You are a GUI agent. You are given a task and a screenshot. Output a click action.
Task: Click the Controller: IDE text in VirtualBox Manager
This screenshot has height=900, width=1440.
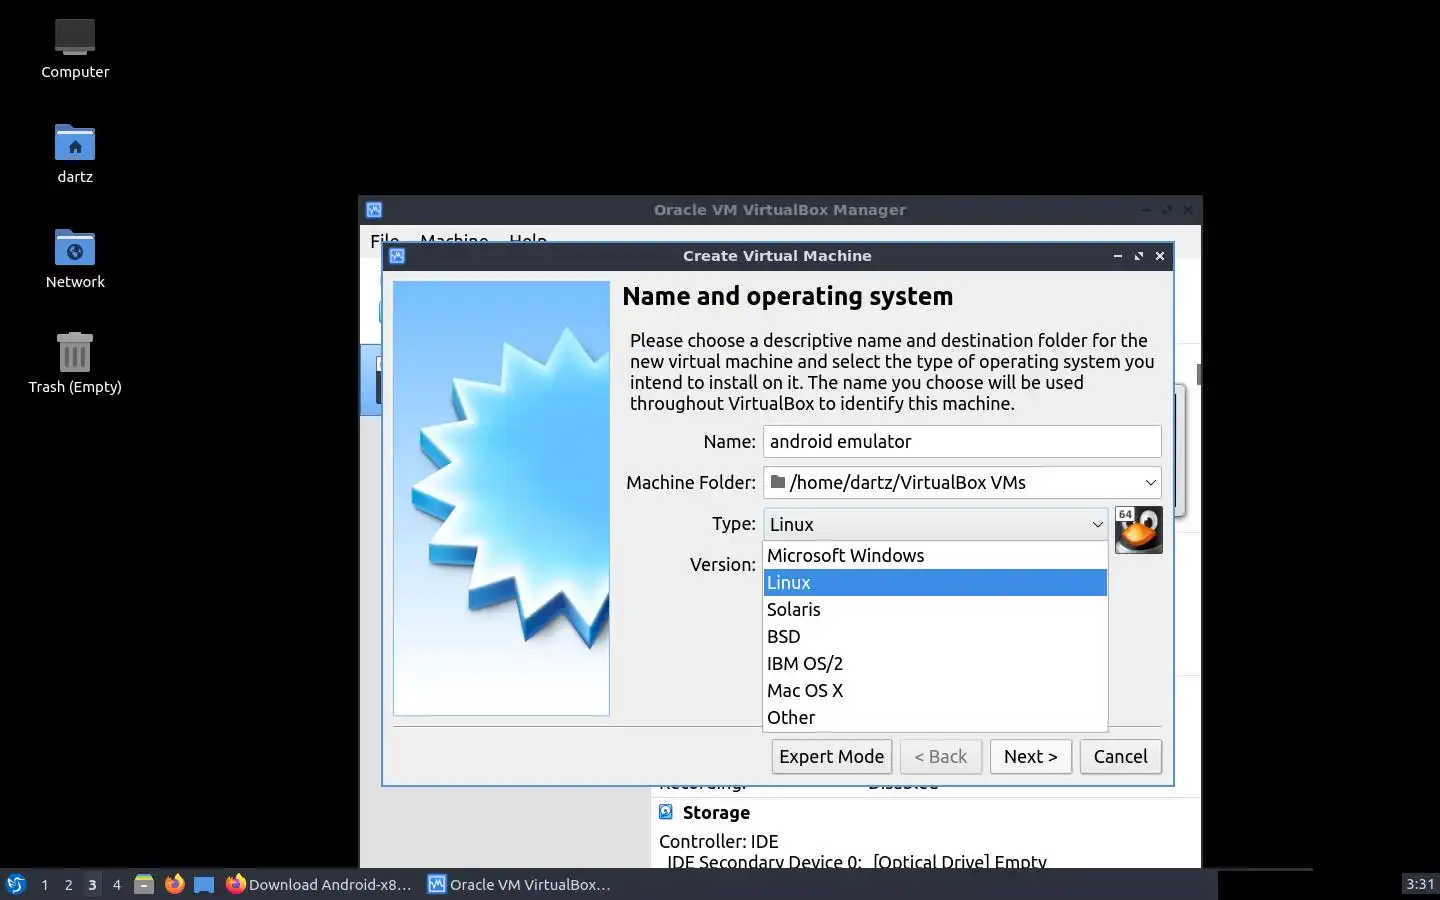(x=719, y=841)
